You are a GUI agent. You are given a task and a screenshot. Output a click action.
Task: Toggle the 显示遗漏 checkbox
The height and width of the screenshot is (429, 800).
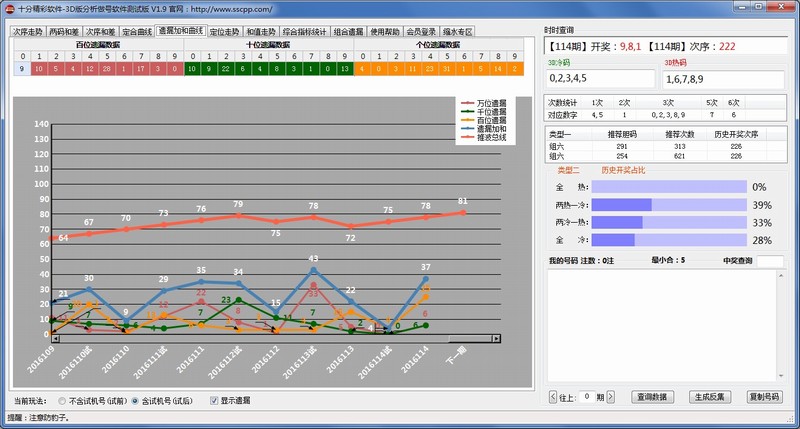click(213, 400)
